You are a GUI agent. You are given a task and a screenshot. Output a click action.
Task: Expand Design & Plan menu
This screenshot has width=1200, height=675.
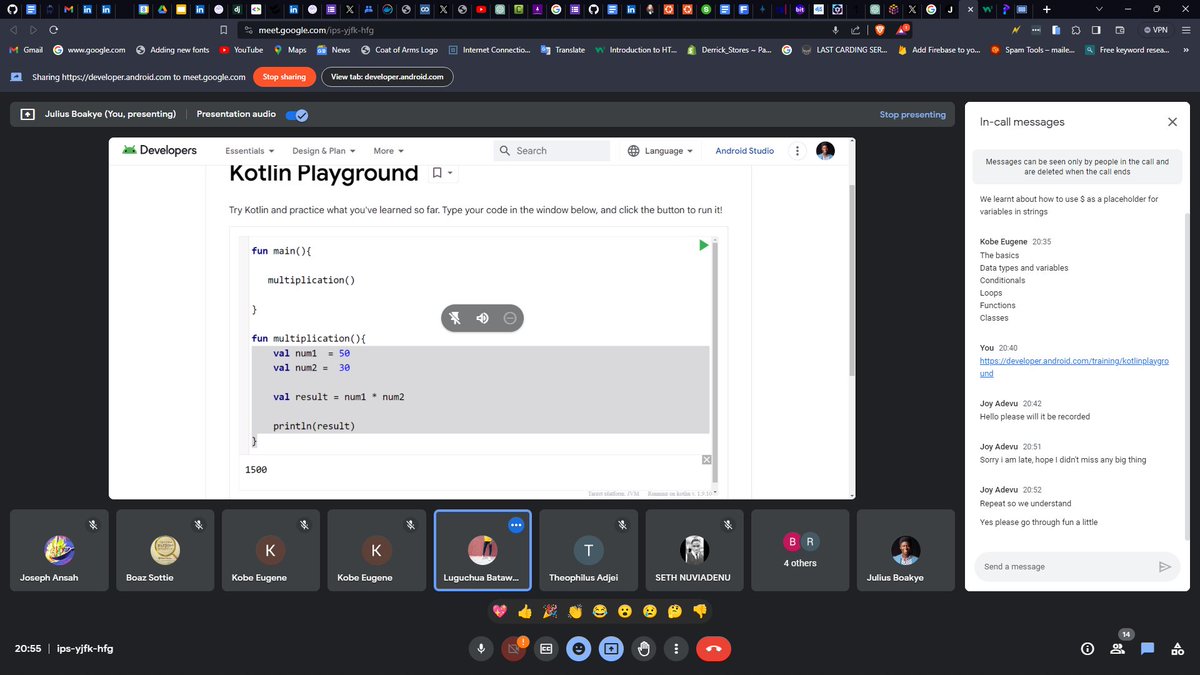(x=324, y=151)
